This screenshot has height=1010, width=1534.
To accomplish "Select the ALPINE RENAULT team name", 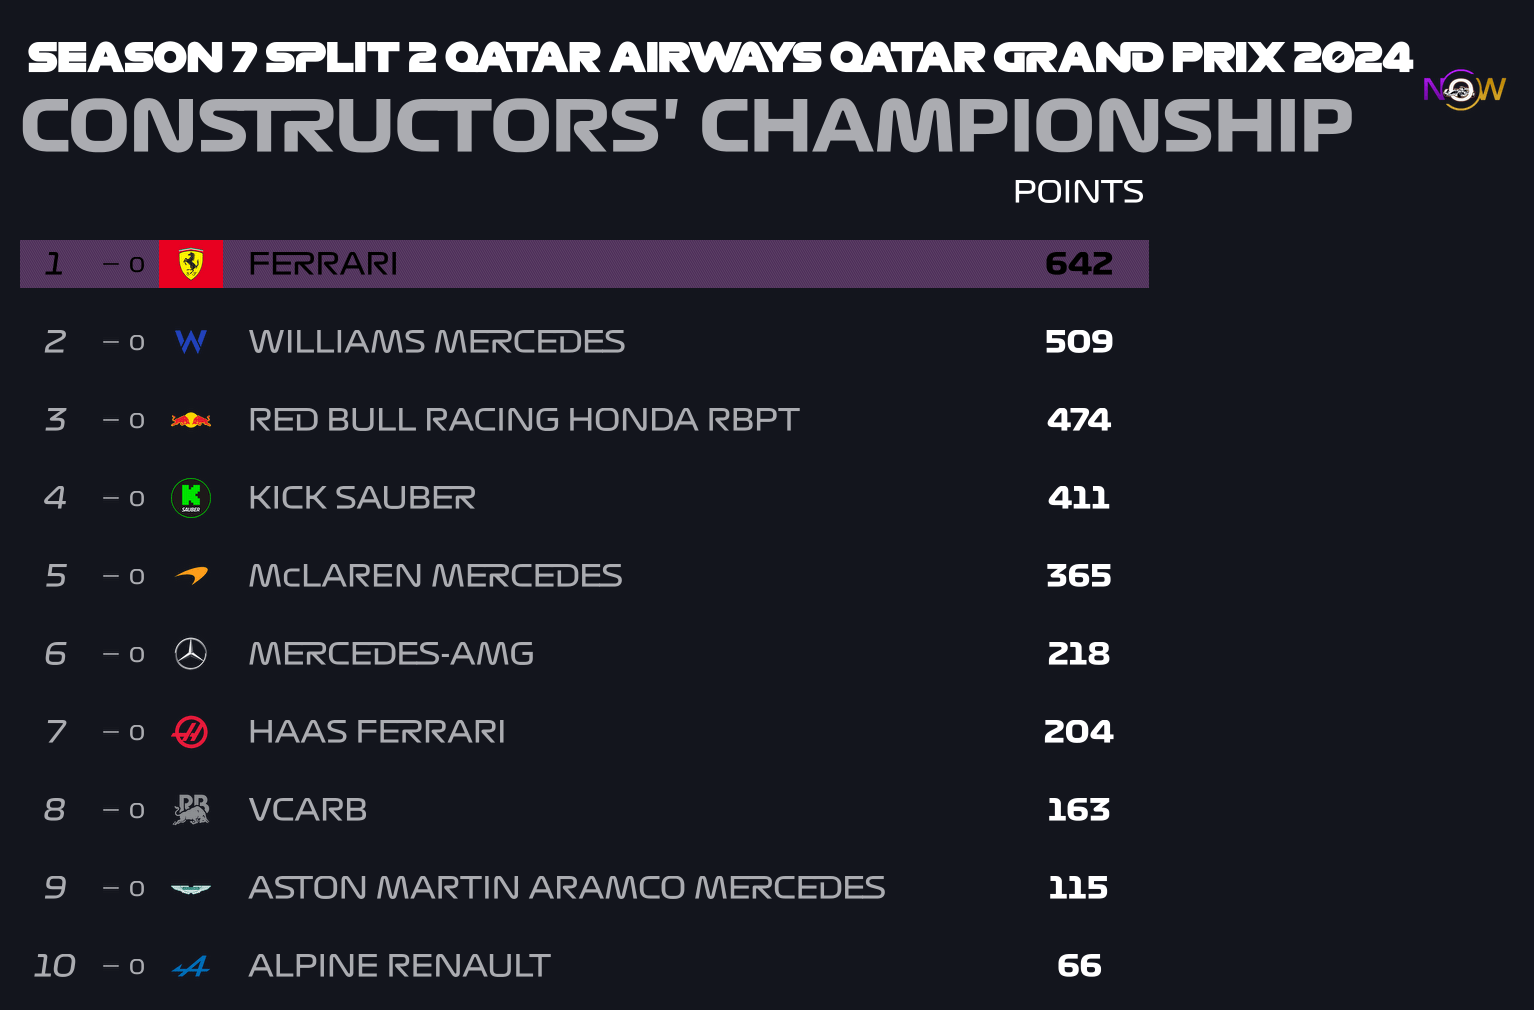I will pos(399,966).
